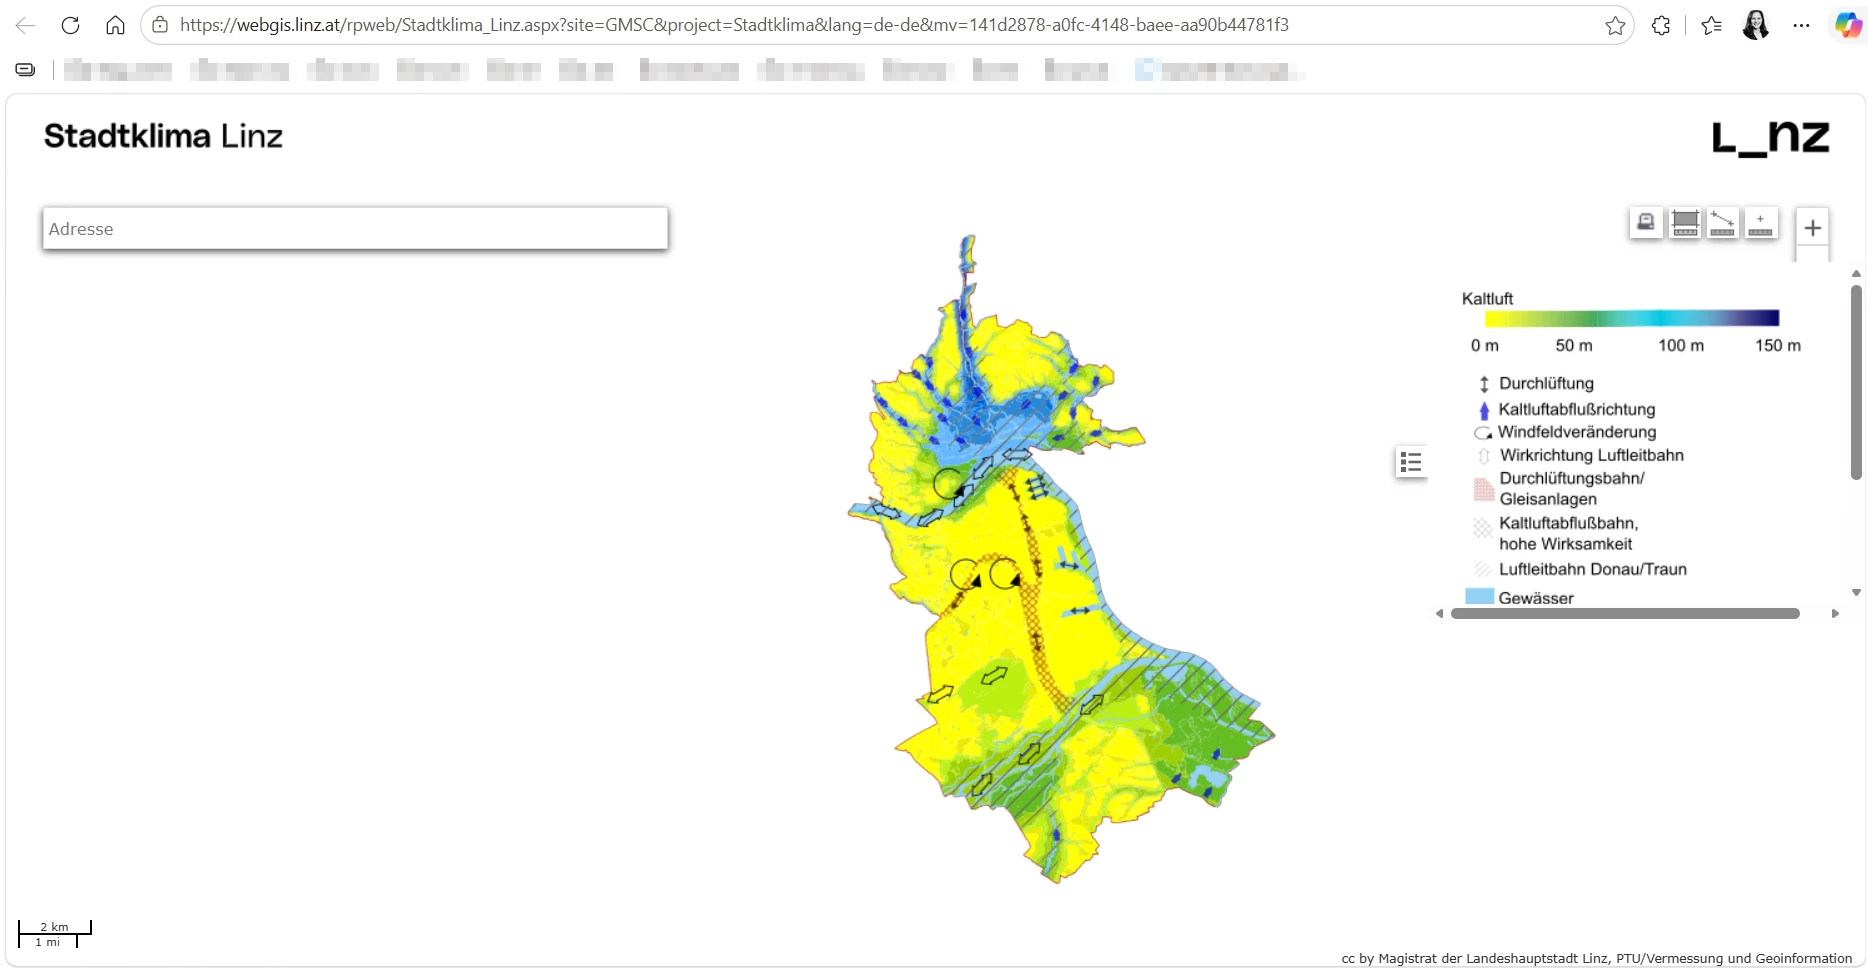Click the Stadtklima Linz title
Image resolution: width=1868 pixels, height=969 pixels.
(163, 136)
